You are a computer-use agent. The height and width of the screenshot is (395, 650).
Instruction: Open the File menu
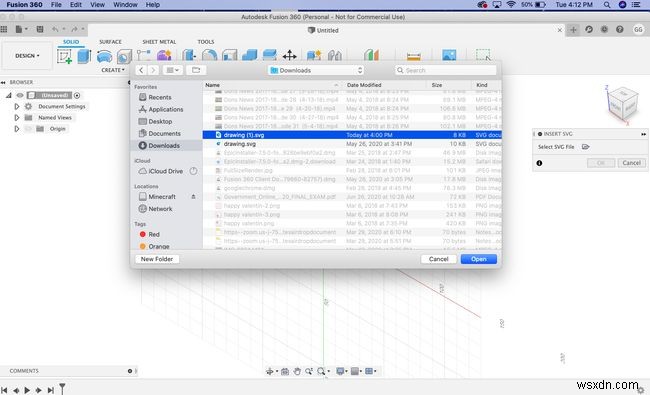coord(56,5)
